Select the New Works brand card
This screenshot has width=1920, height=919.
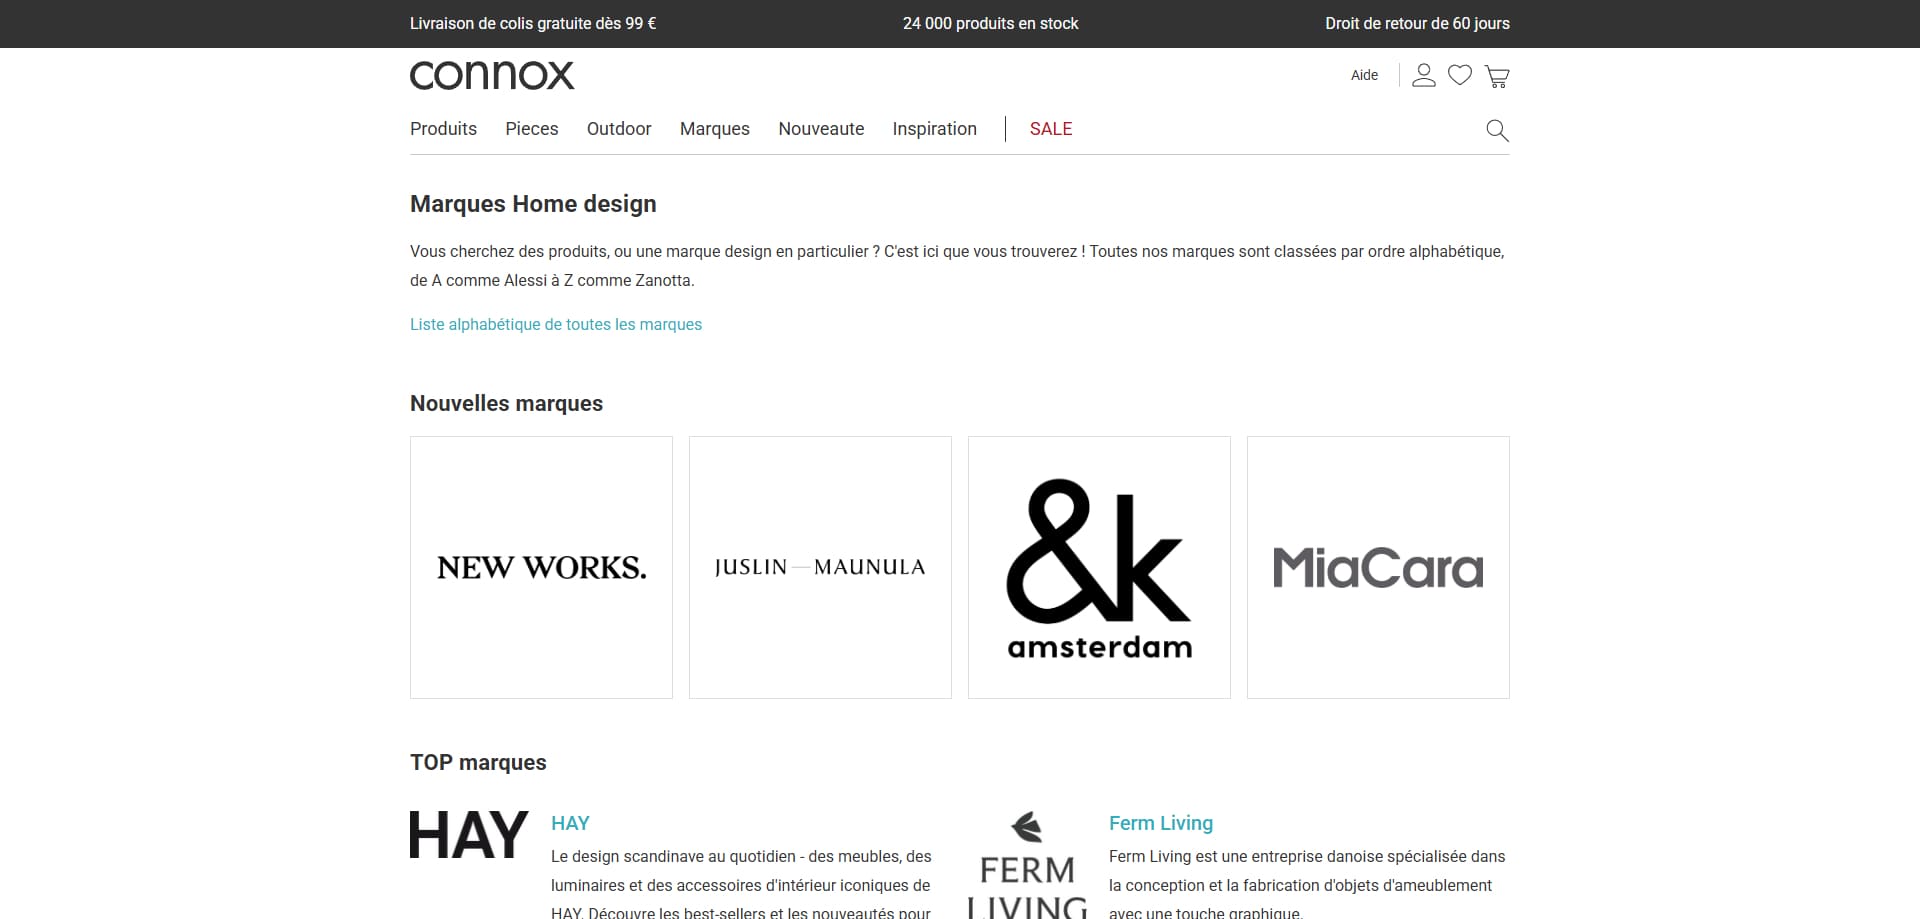point(541,567)
